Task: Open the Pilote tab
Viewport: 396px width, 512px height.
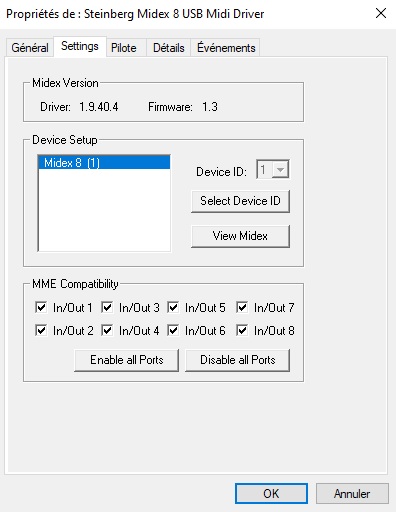Action: (x=124, y=48)
